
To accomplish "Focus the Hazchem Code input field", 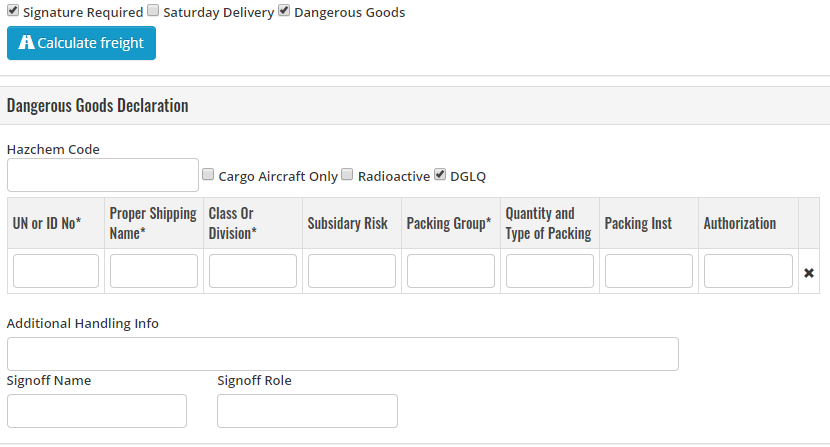I will 103,175.
